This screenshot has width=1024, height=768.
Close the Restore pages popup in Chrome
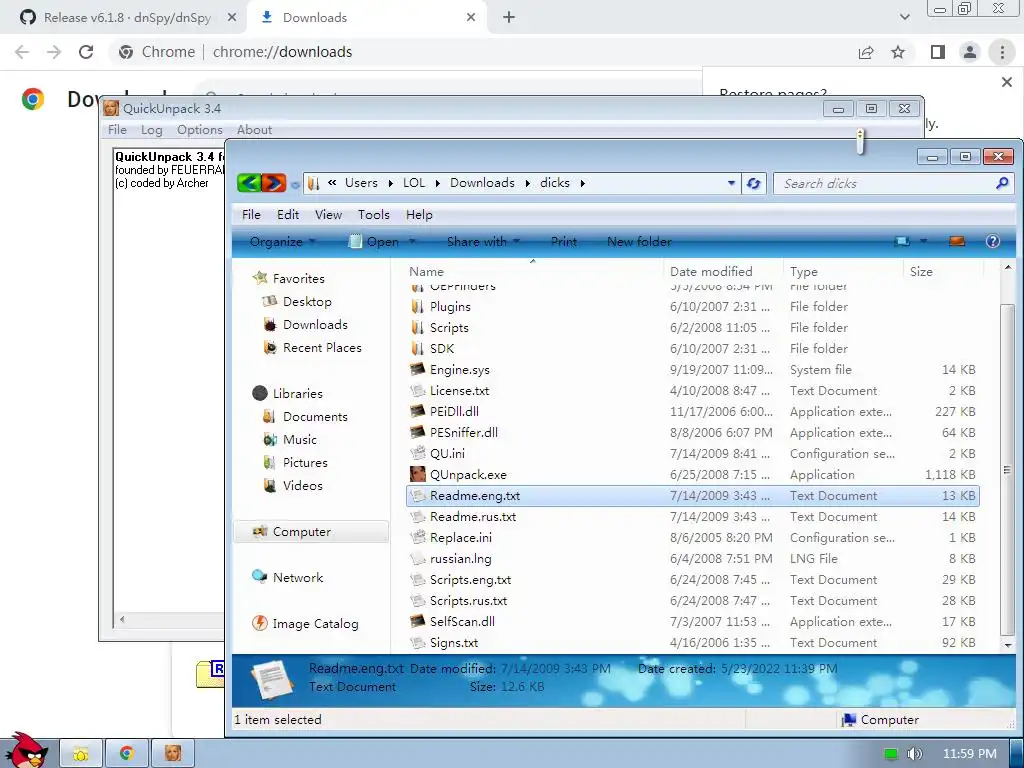pos(1007,82)
